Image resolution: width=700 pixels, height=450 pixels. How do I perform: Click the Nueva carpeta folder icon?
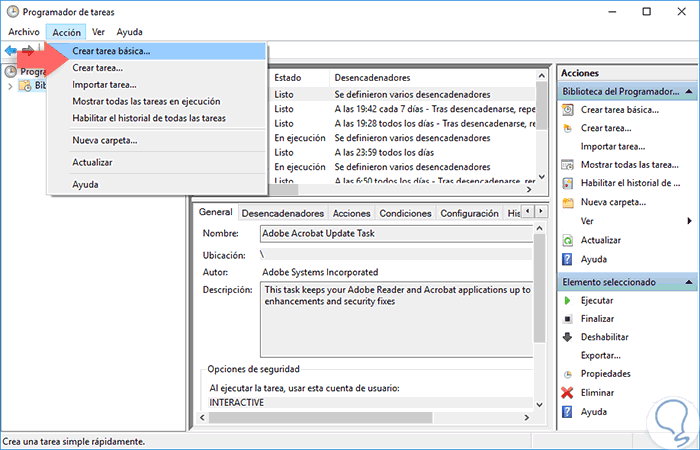pyautogui.click(x=567, y=203)
